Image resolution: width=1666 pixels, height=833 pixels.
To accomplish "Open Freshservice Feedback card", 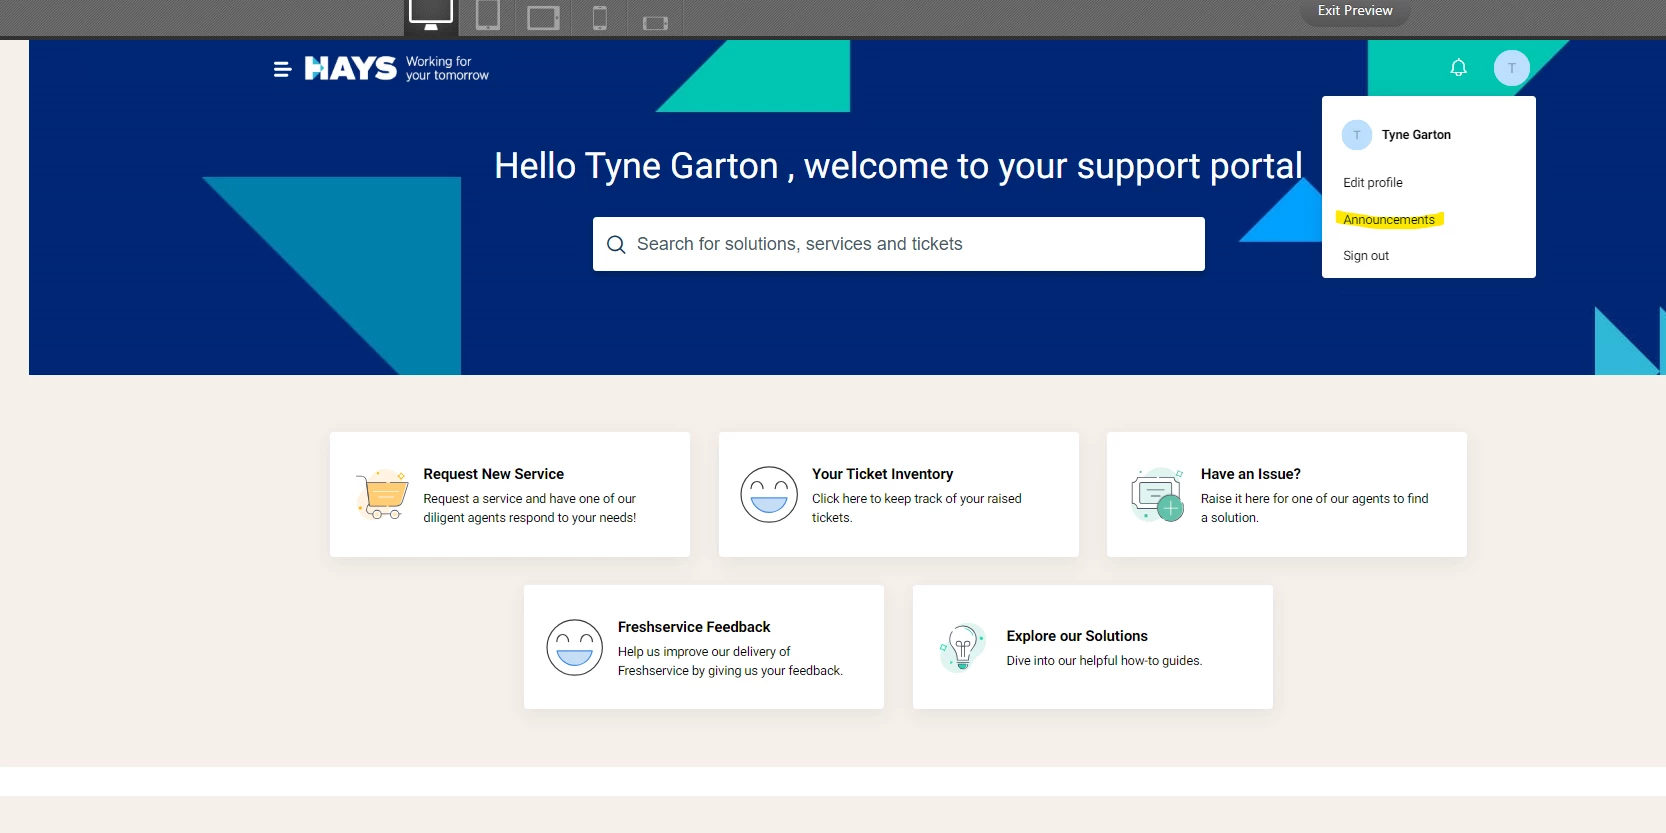I will point(704,647).
